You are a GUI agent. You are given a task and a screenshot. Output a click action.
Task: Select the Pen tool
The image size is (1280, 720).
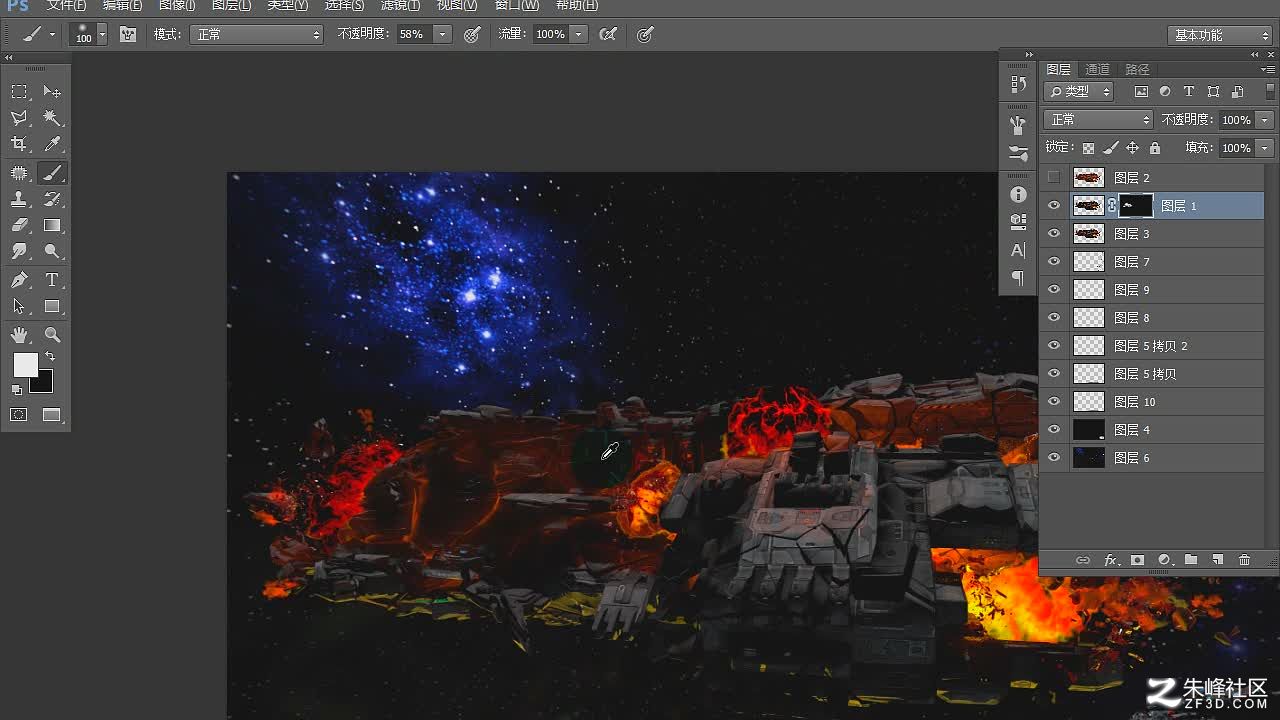pyautogui.click(x=19, y=280)
